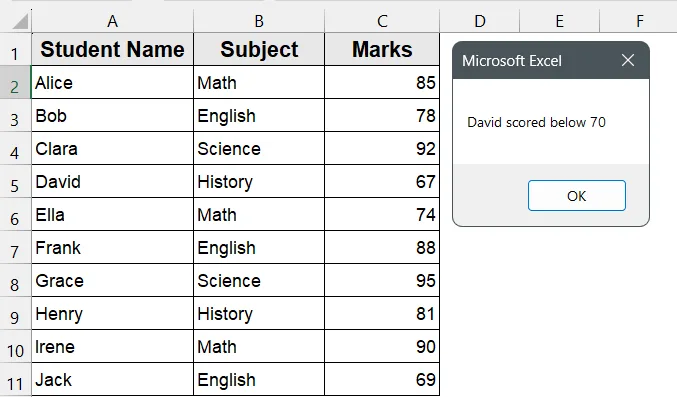Select row 11 header
Screen dimensions: 677x397
click(15, 380)
